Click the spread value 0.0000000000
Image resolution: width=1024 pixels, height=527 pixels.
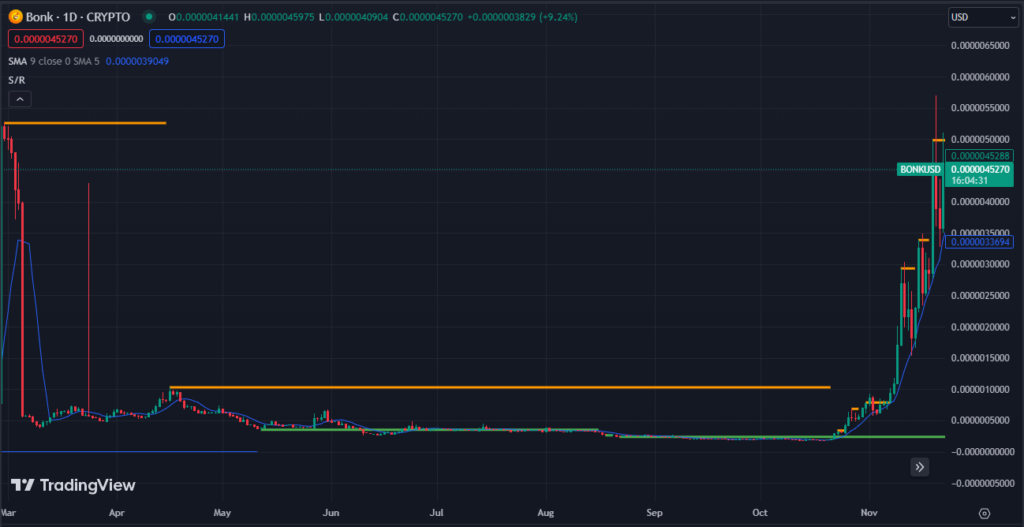pos(116,39)
